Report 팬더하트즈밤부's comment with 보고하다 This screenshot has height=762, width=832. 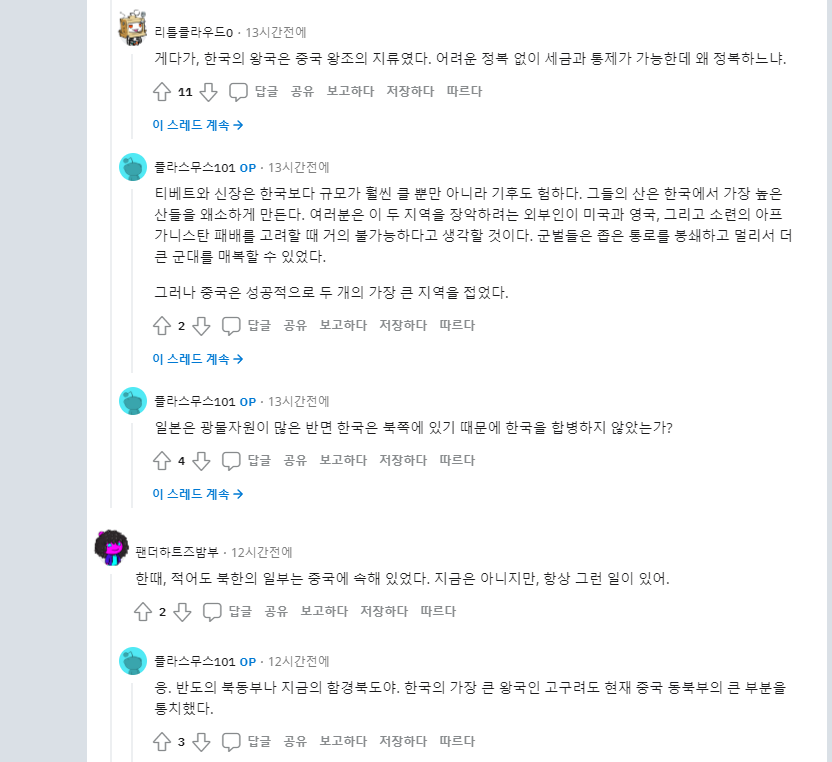(x=324, y=612)
